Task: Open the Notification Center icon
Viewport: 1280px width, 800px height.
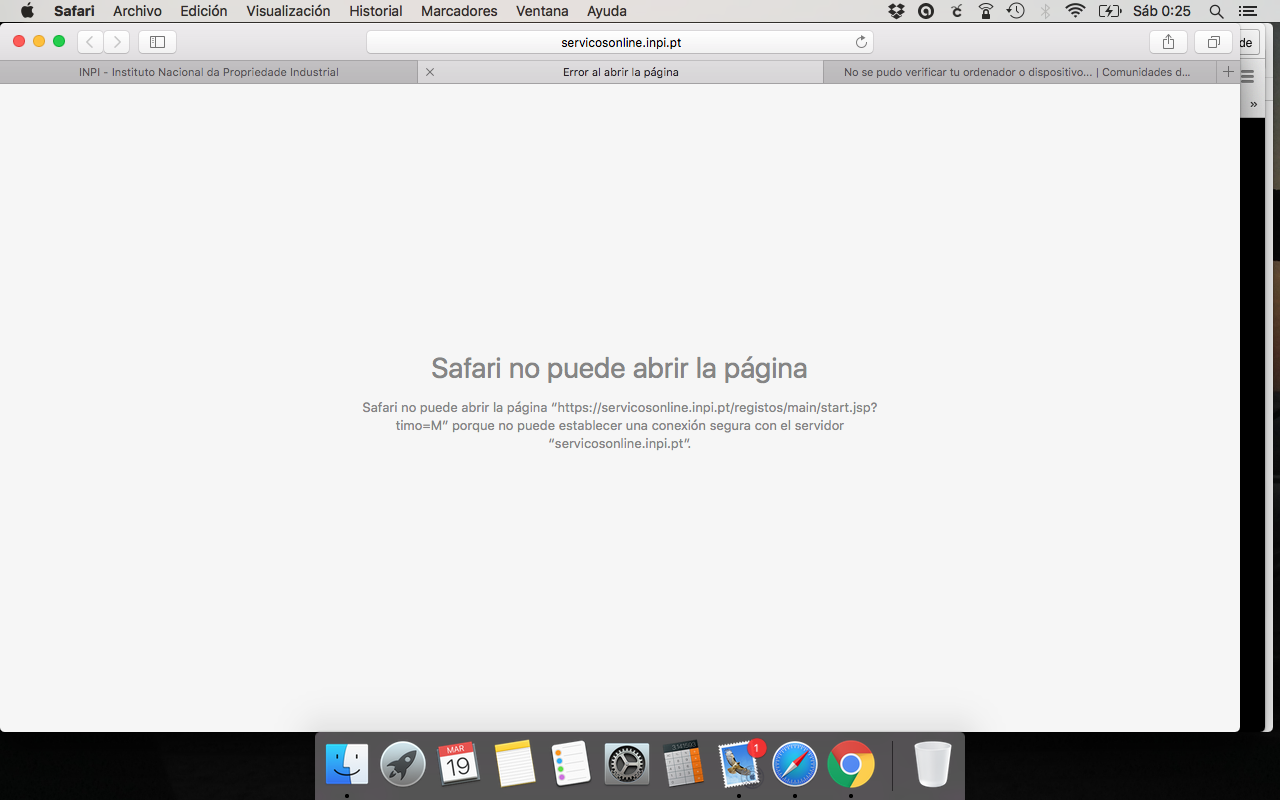Action: (1247, 11)
